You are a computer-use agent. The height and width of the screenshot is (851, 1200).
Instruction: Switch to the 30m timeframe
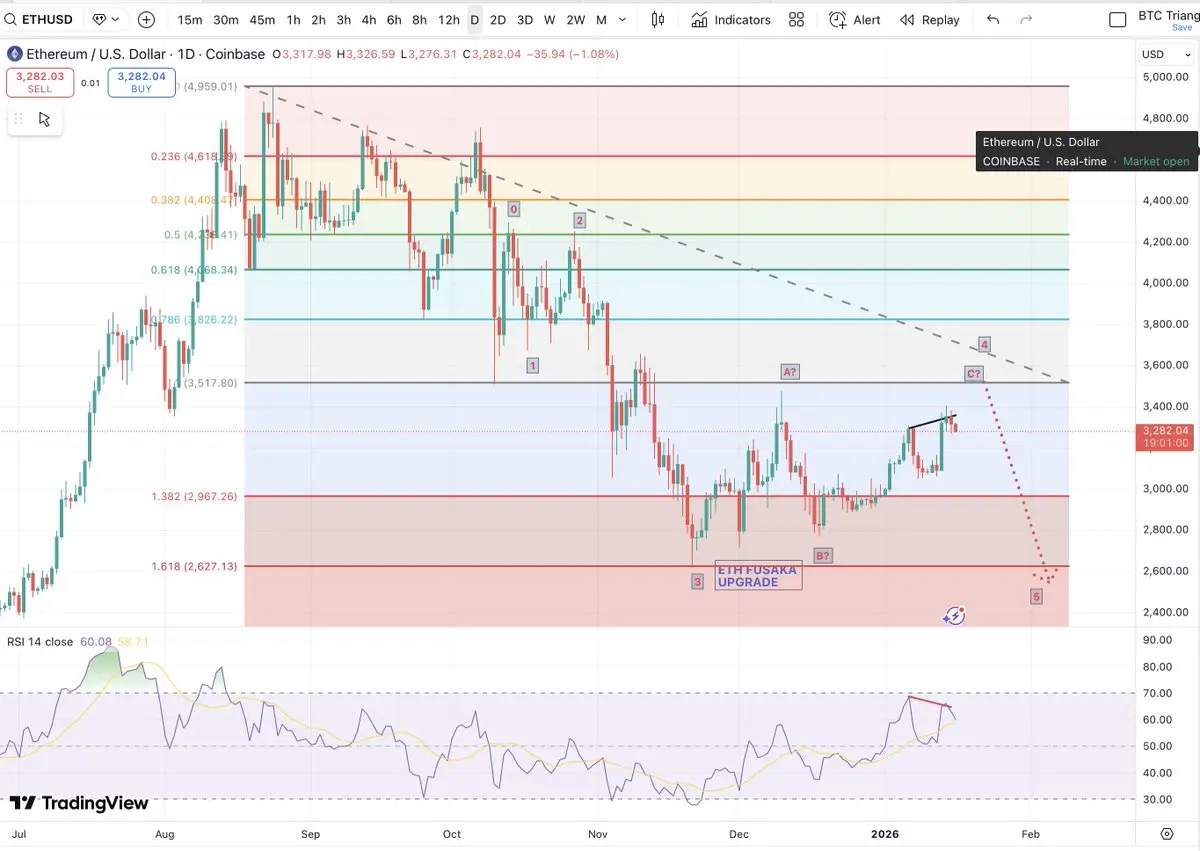click(226, 20)
